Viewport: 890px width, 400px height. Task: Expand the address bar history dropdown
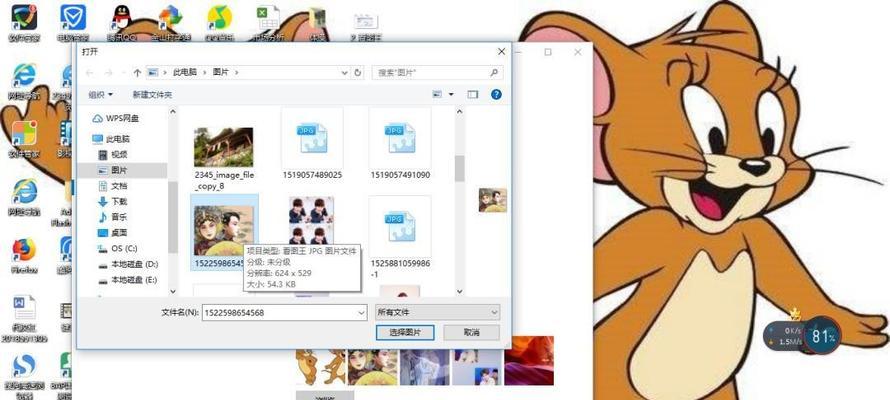pos(345,73)
